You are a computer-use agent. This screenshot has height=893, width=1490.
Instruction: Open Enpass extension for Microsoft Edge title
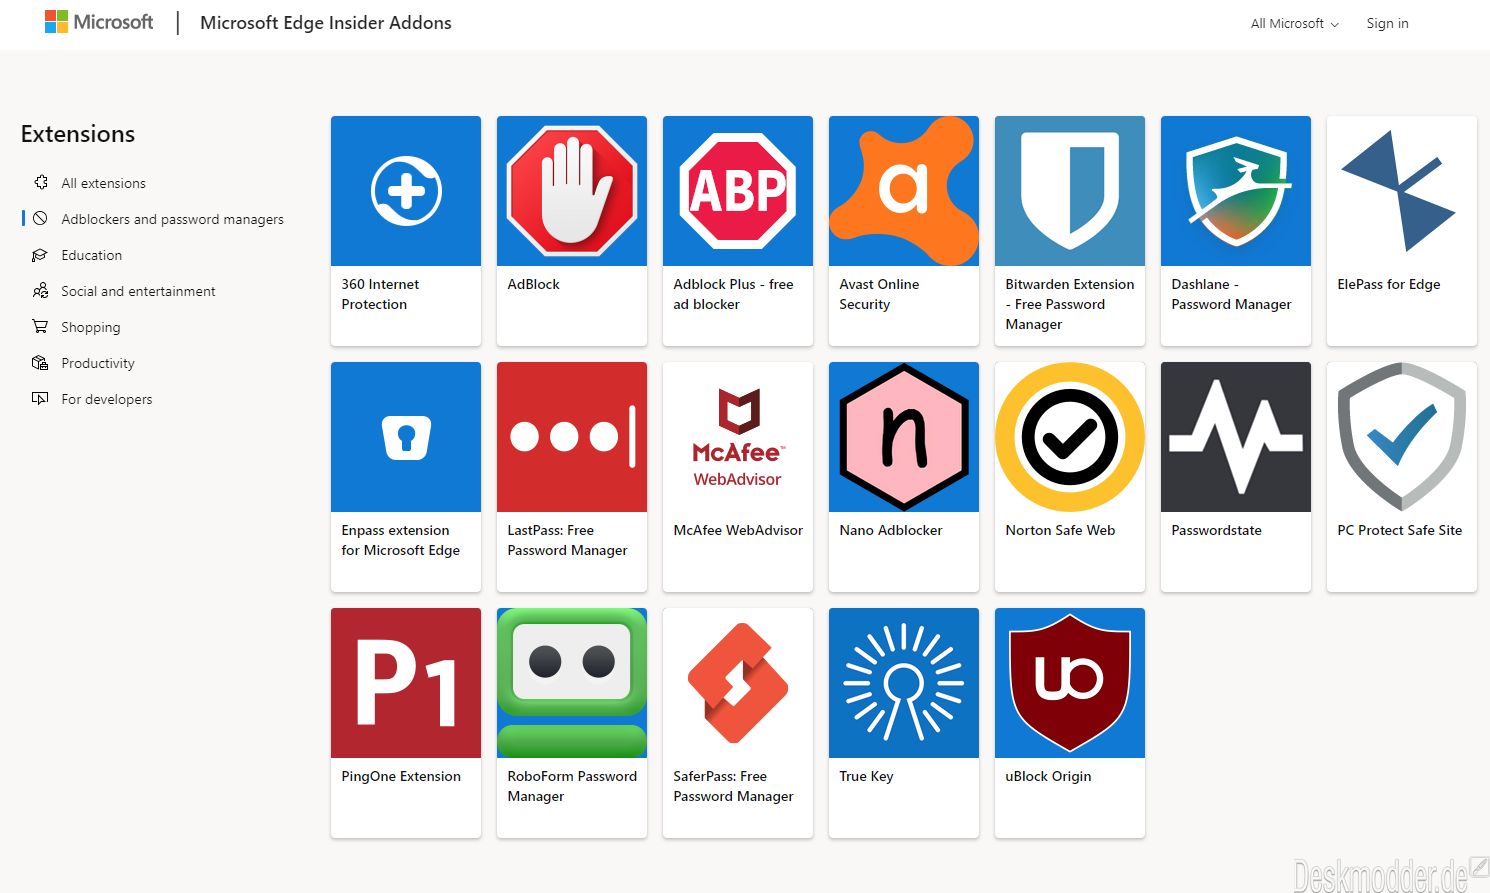tap(400, 540)
